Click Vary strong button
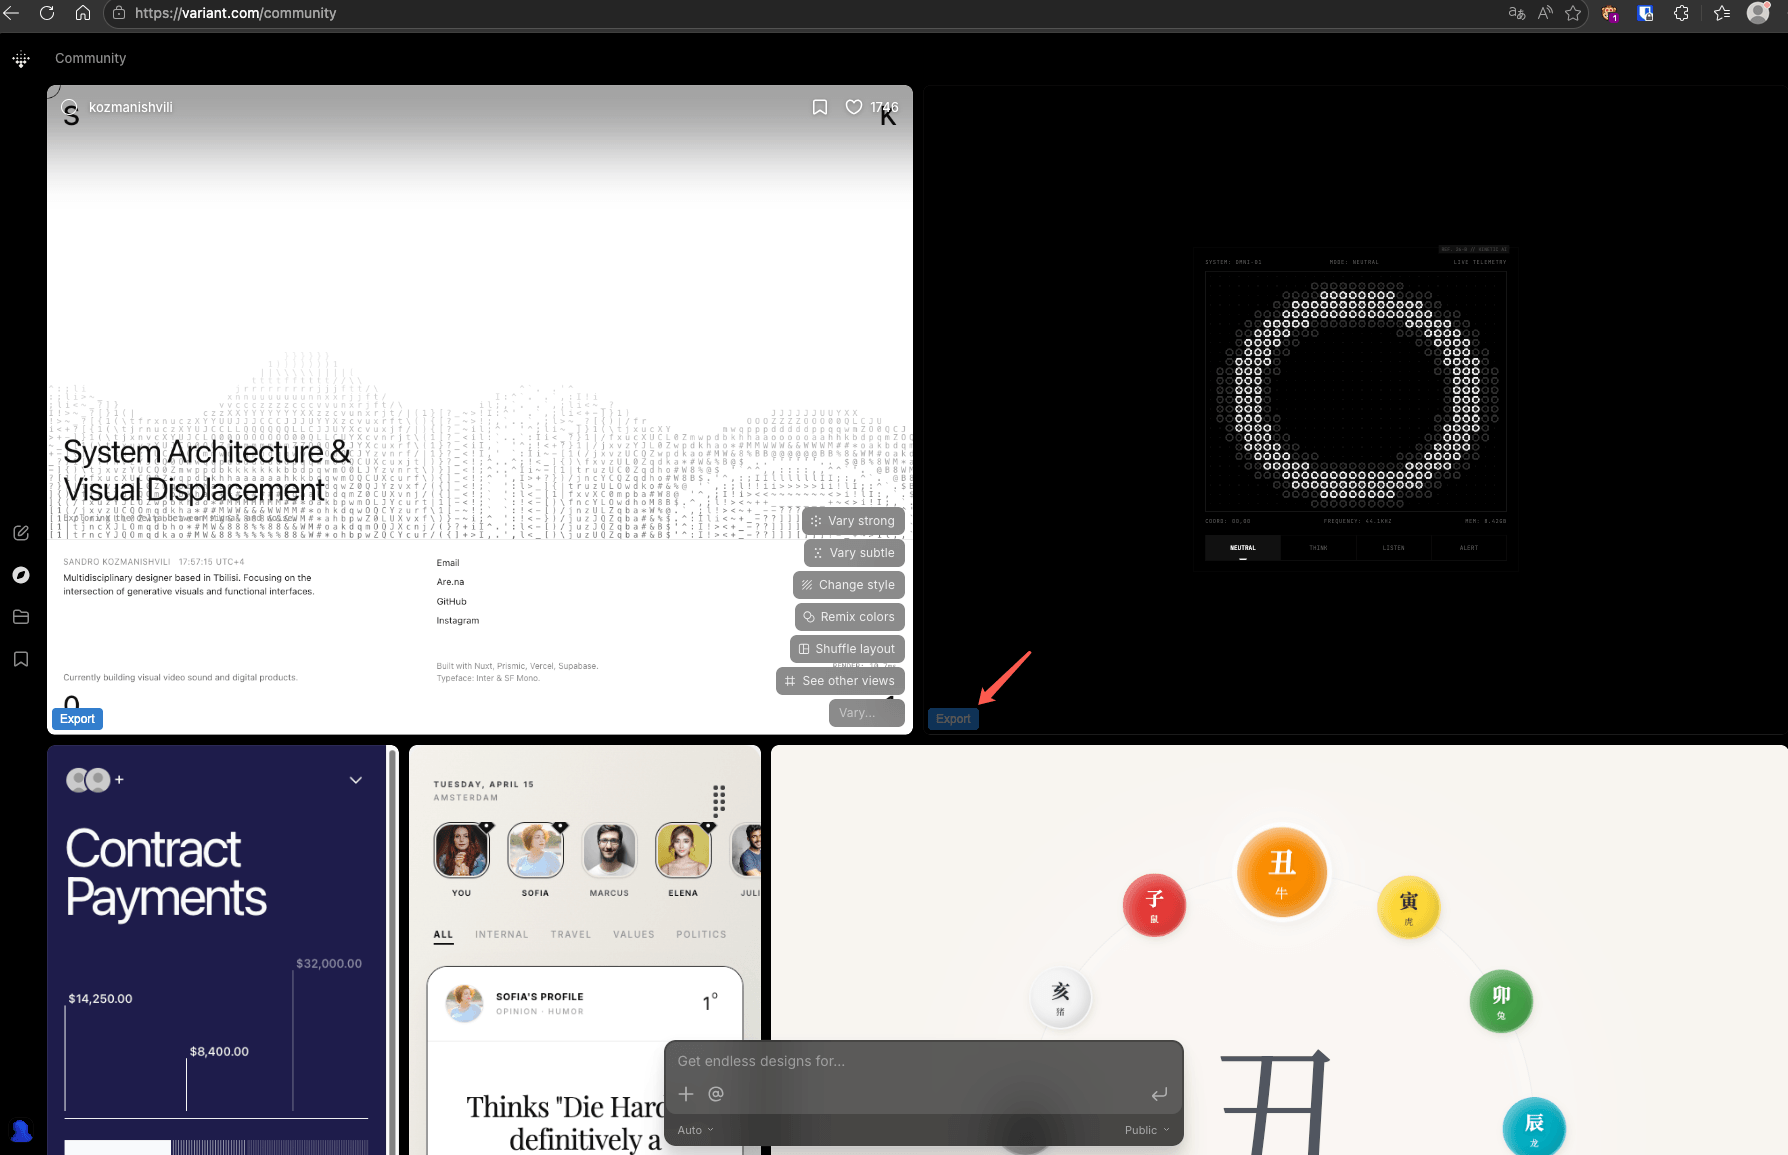1788x1155 pixels. [853, 521]
